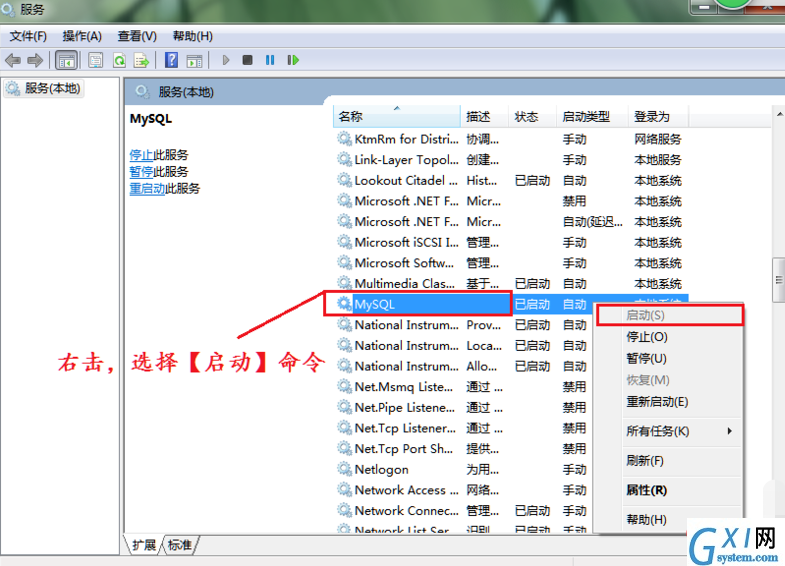Select the Microsoft iSCSI I... service row

coord(511,242)
